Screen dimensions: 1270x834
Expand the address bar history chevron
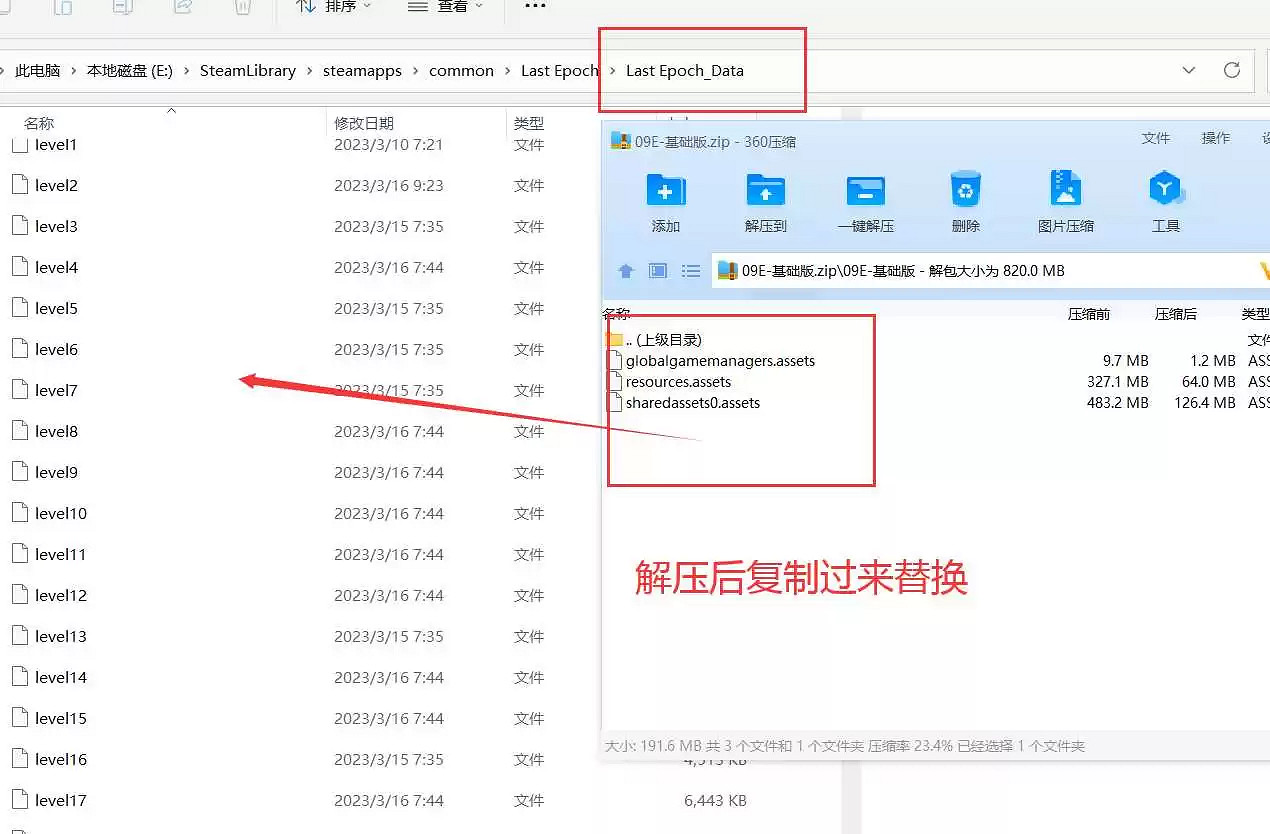coord(1189,70)
